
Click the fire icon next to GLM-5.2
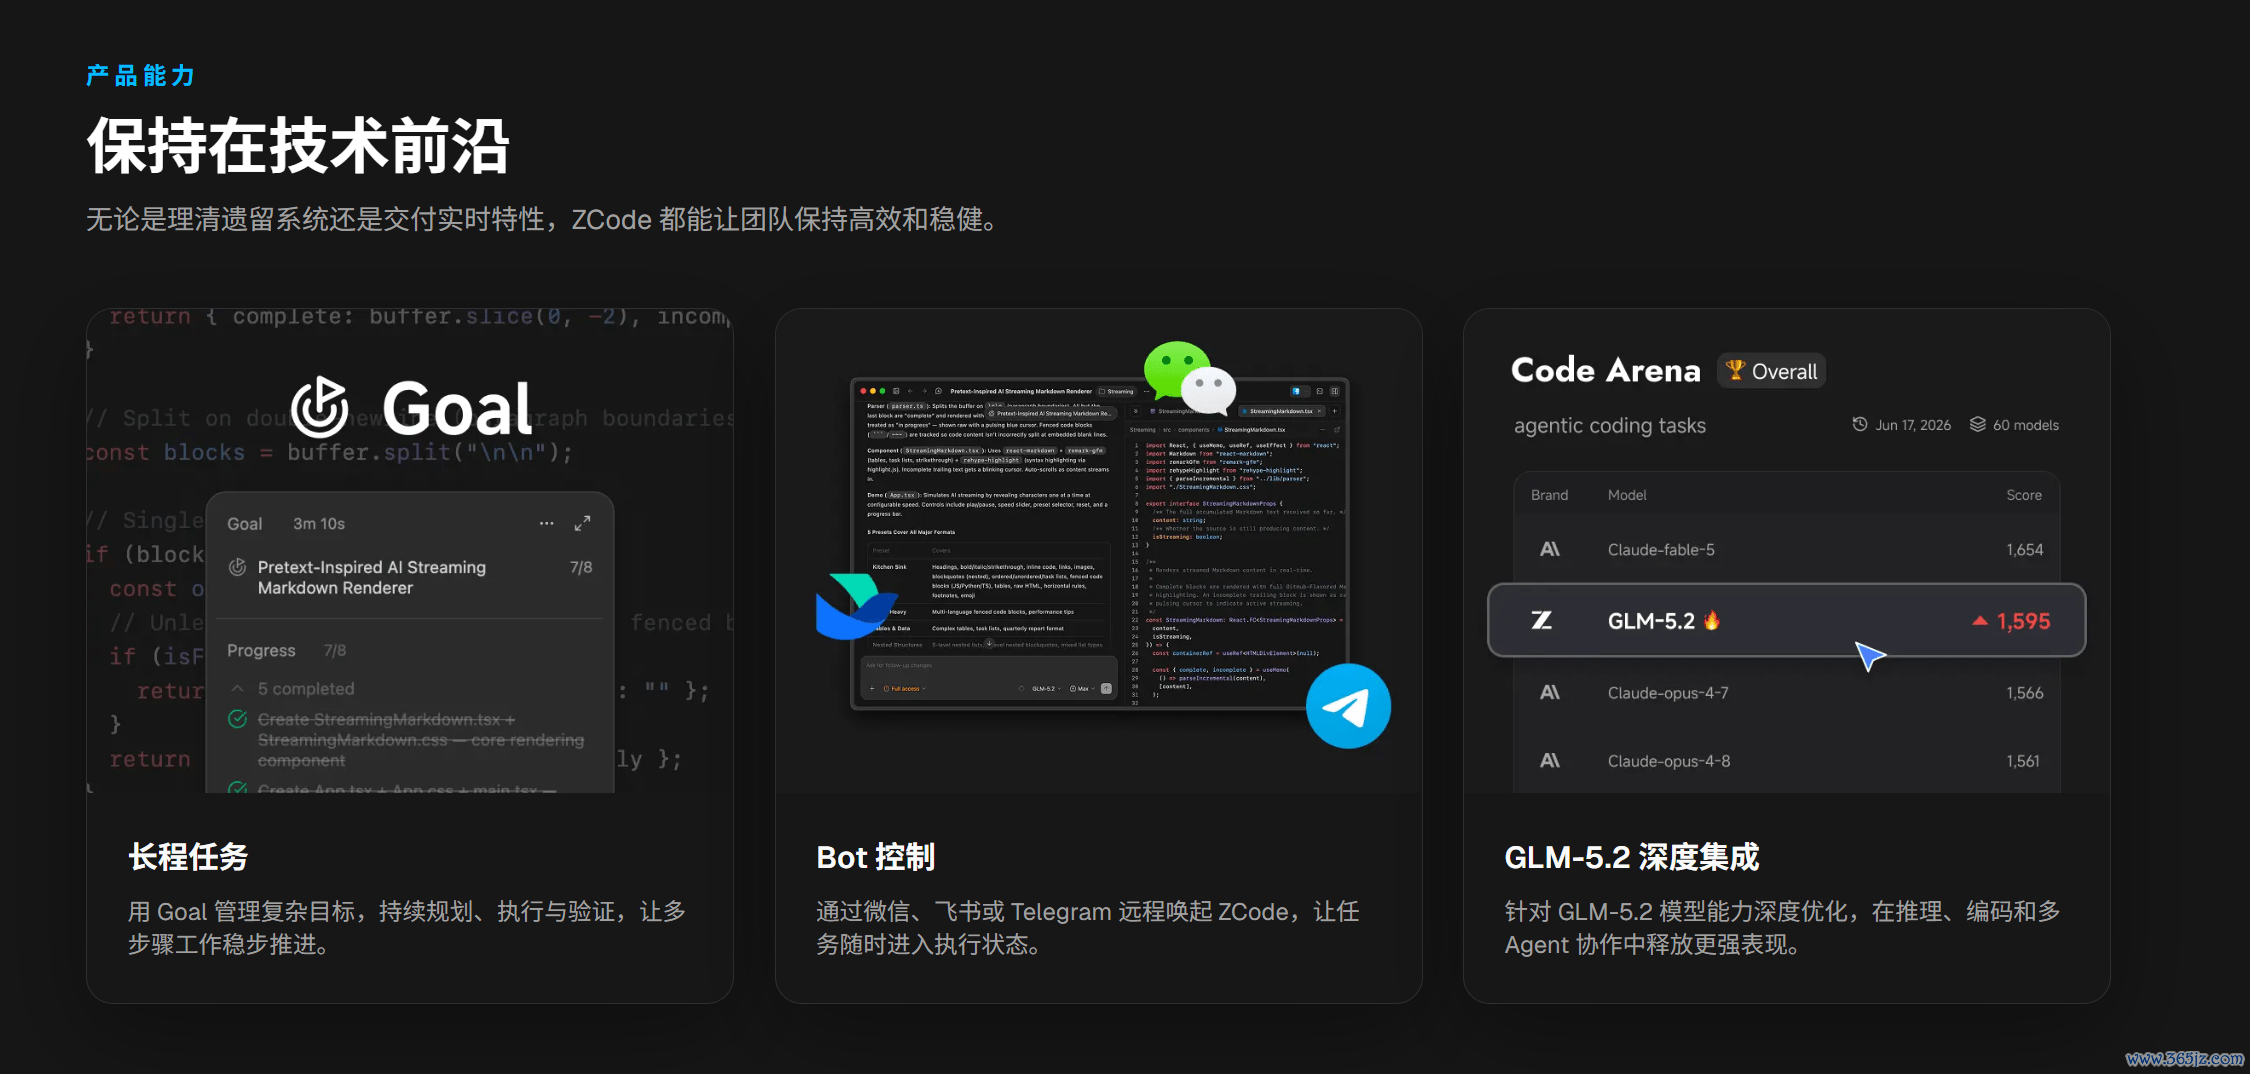coord(1711,620)
